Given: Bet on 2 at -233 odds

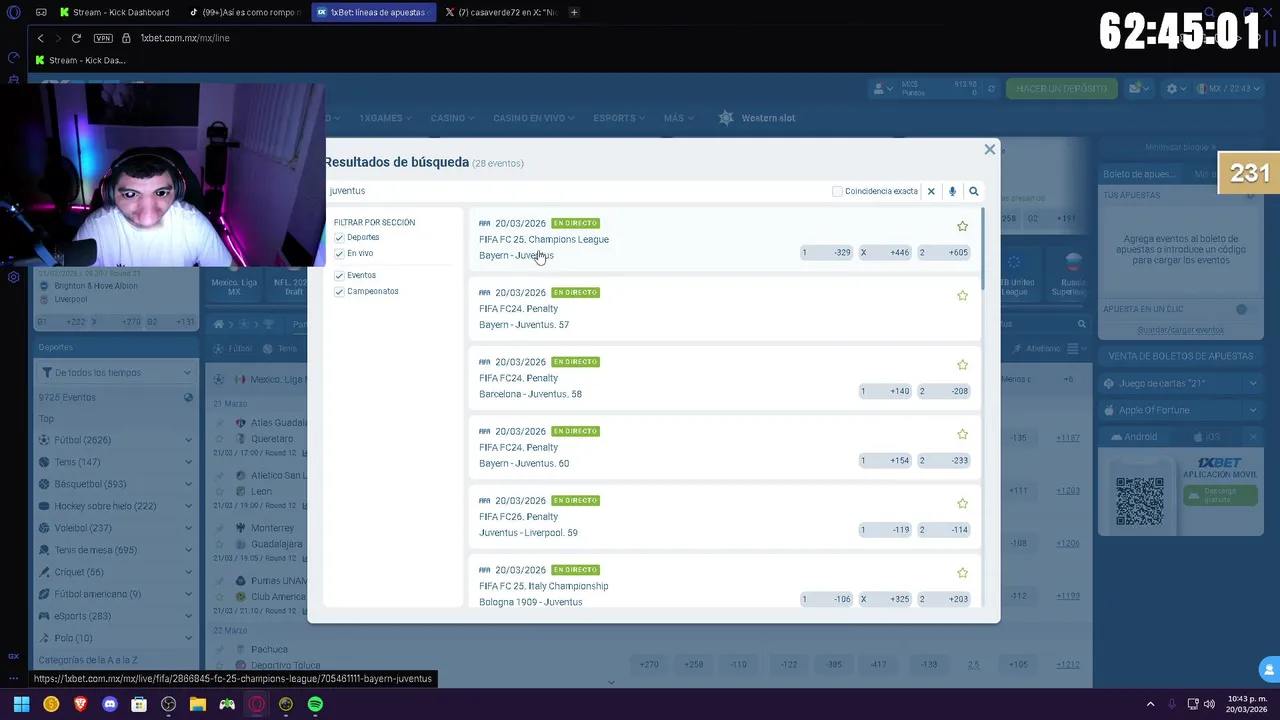Looking at the screenshot, I should coord(944,461).
